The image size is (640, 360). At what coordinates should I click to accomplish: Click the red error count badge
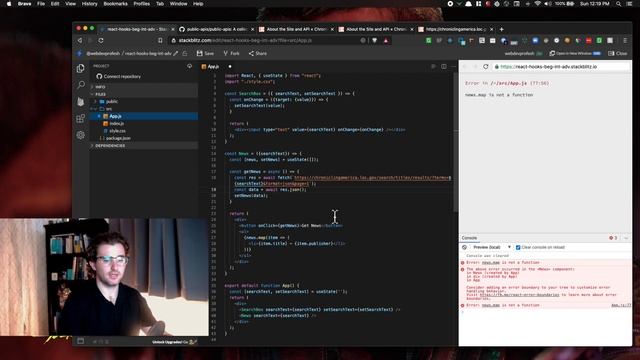click(613, 238)
